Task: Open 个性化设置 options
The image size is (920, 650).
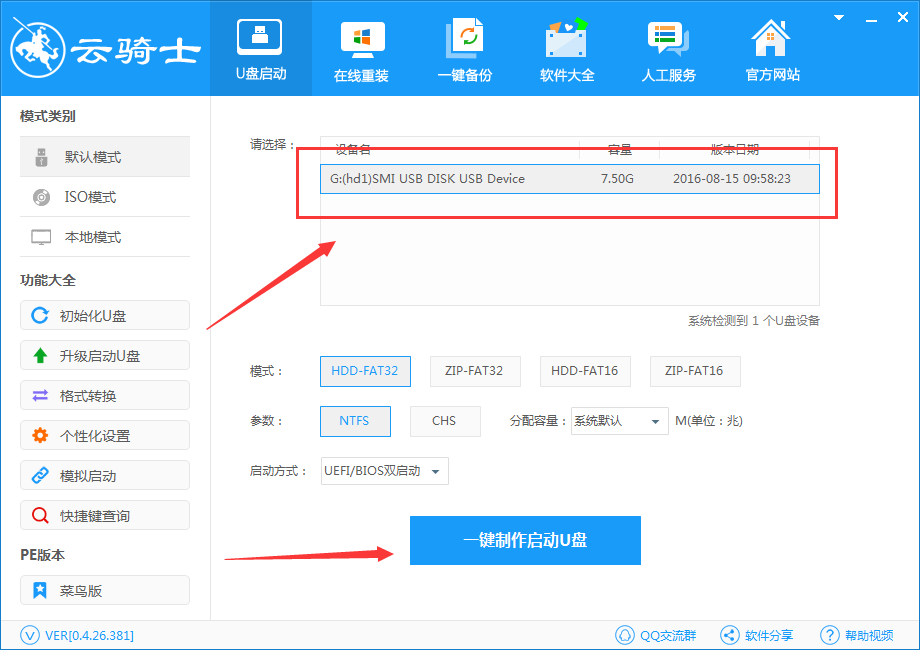Action: point(104,435)
